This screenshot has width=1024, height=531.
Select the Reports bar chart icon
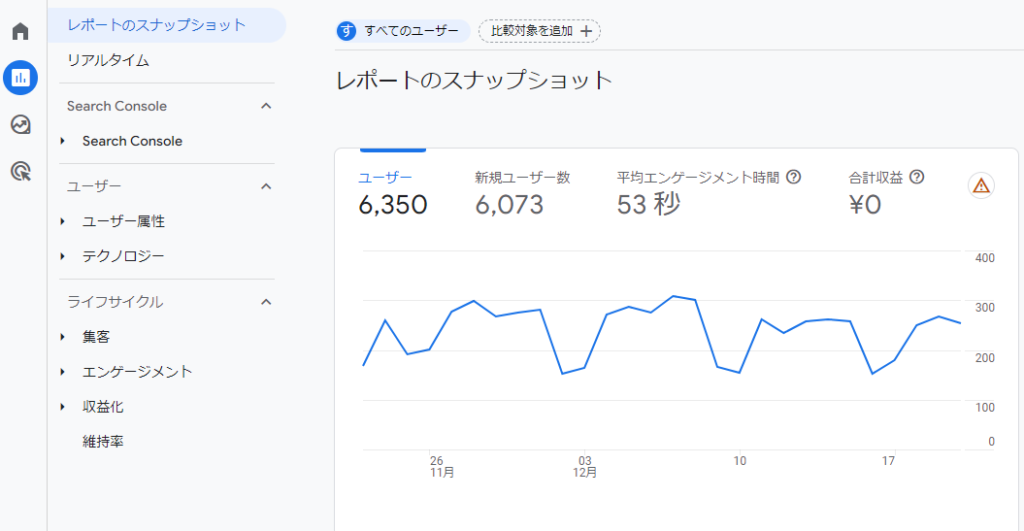coord(20,77)
